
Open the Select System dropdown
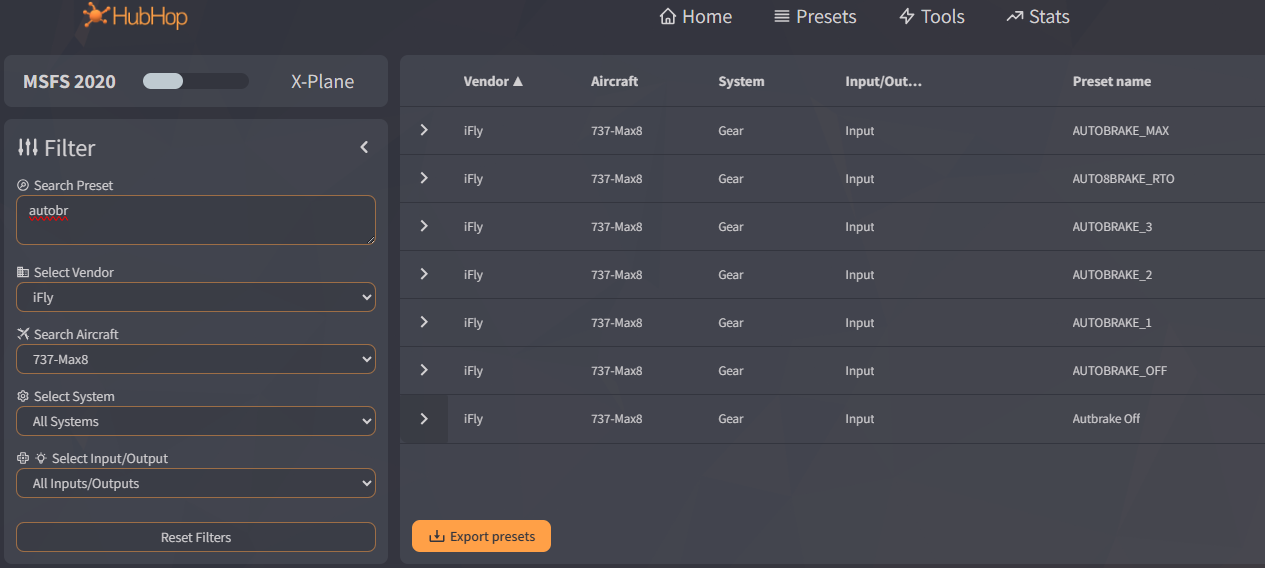196,421
